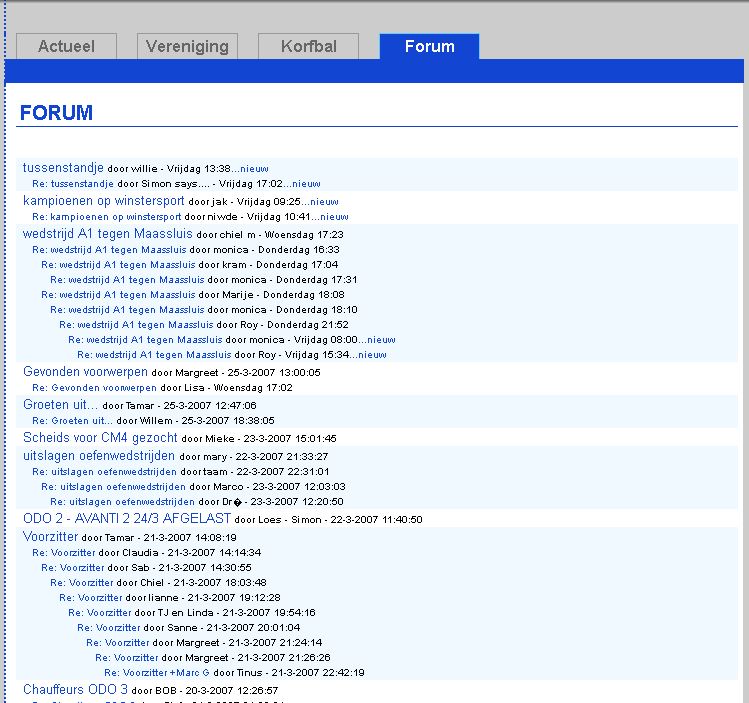Open the Vereniging tab

pos(187,47)
